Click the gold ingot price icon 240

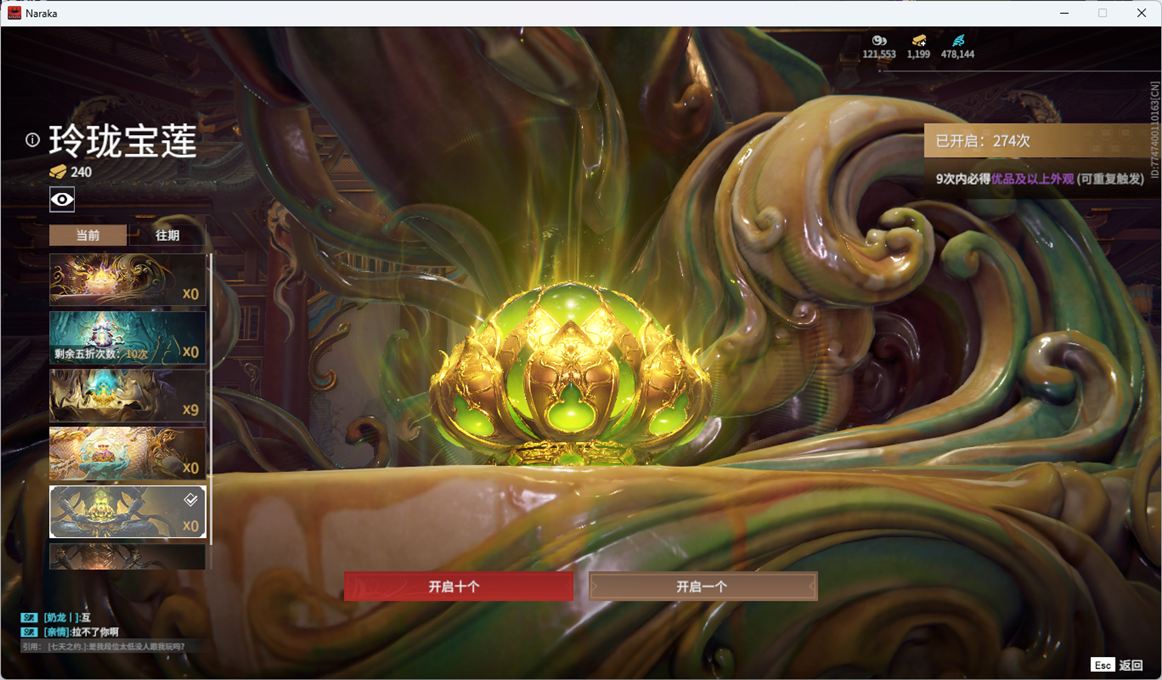pyautogui.click(x=58, y=172)
